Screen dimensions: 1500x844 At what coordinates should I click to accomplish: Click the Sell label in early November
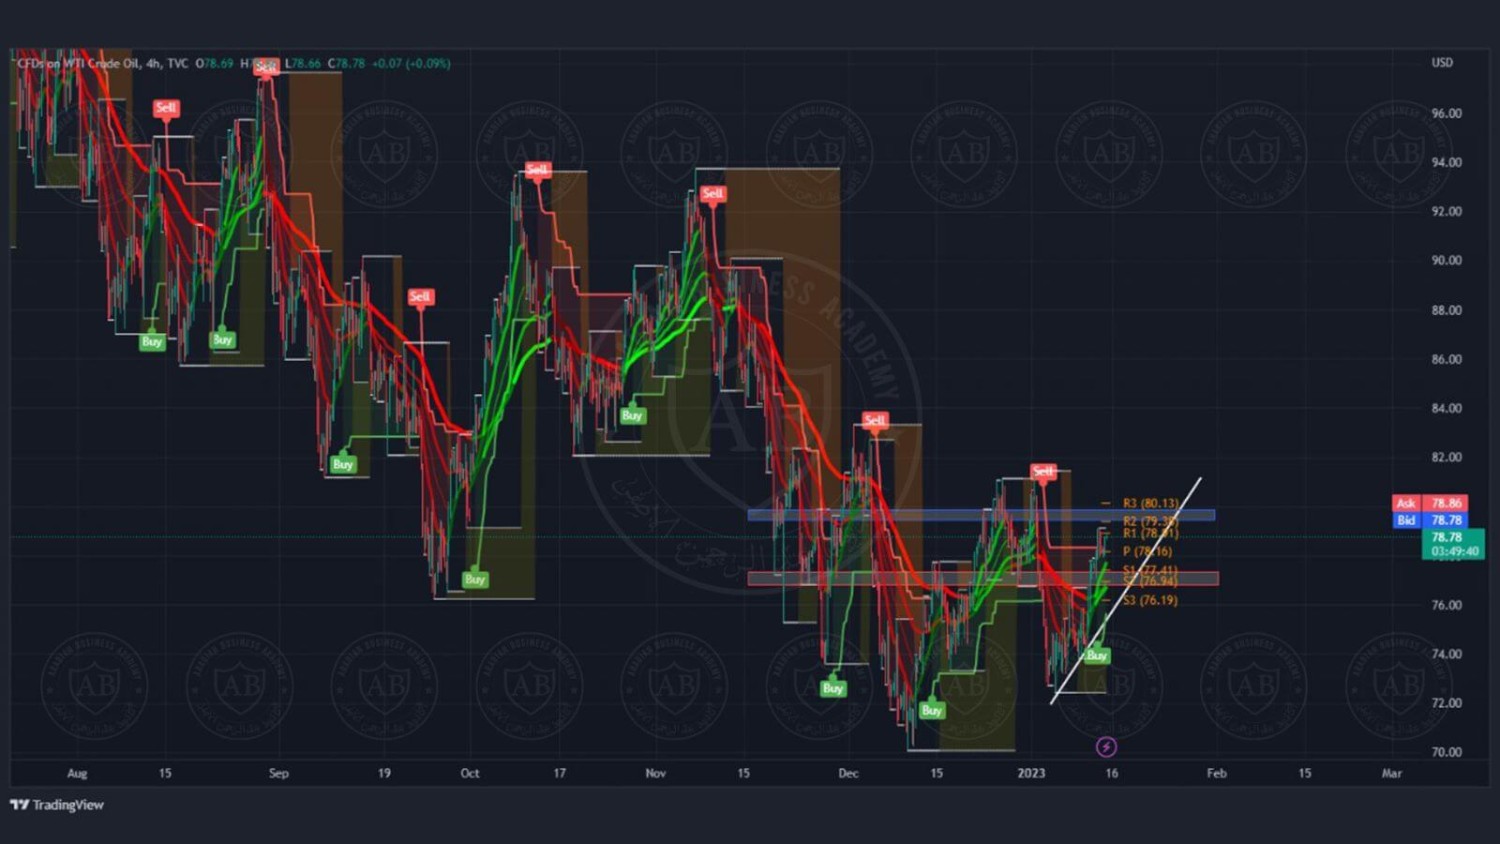(x=712, y=194)
